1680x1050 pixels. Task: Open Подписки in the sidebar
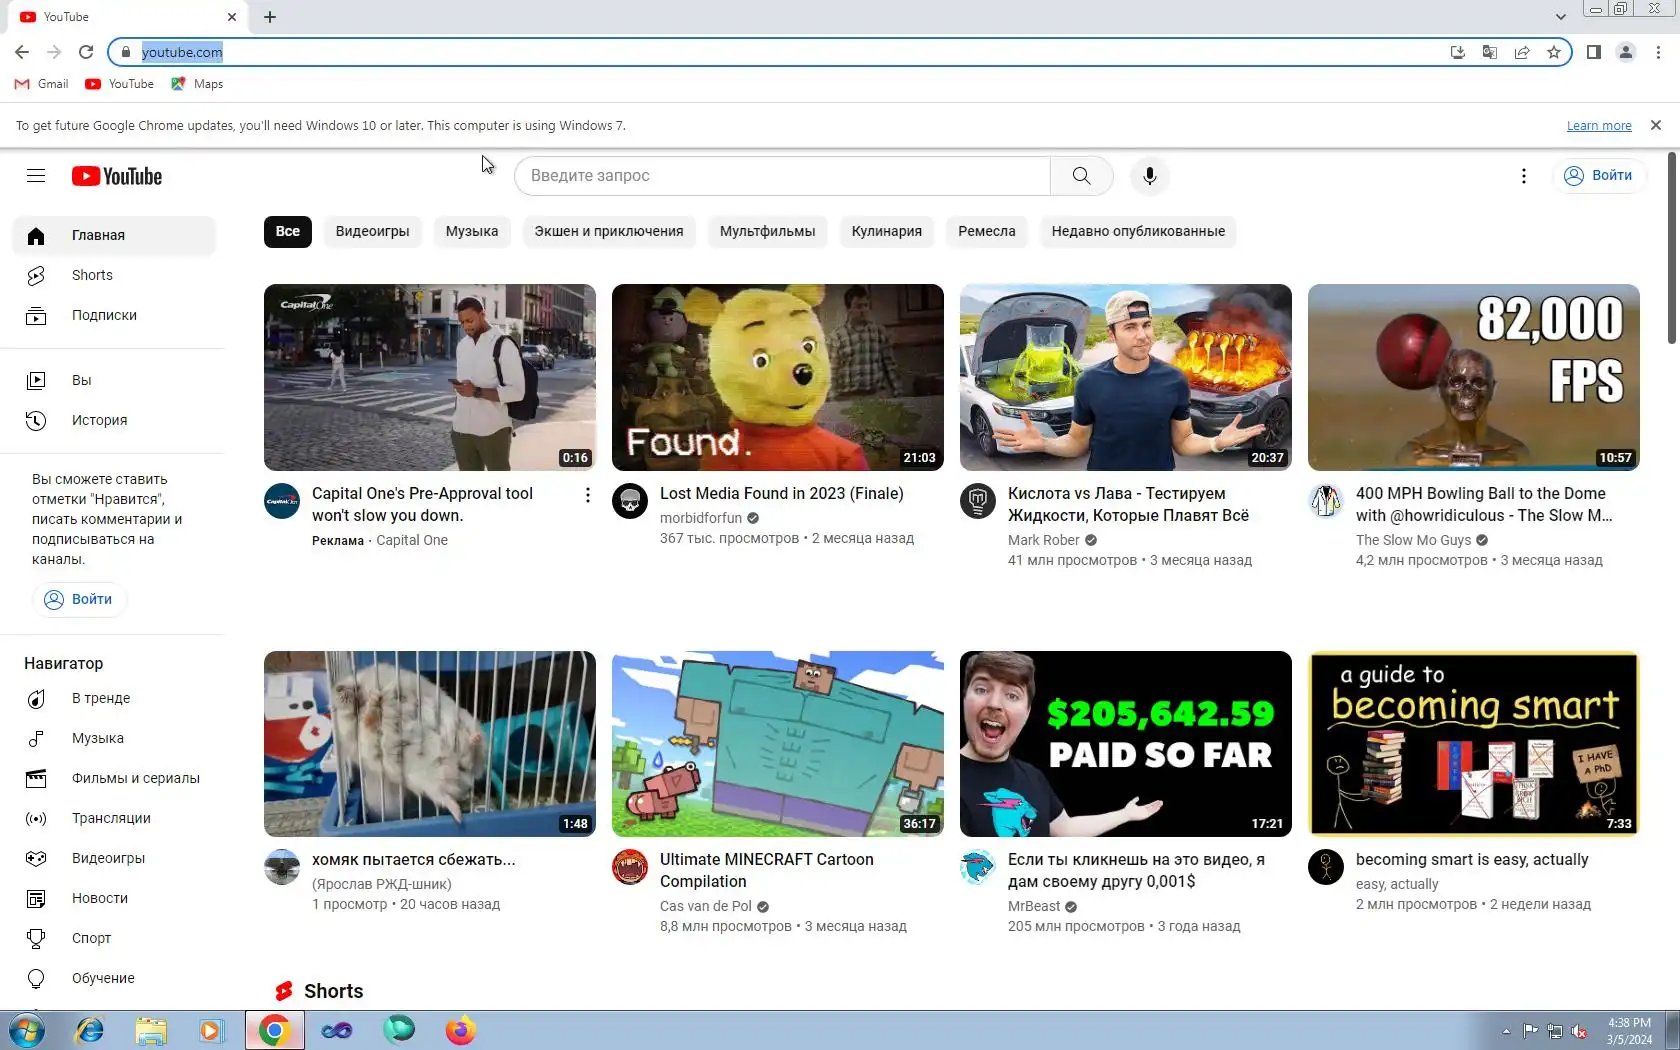coord(114,315)
